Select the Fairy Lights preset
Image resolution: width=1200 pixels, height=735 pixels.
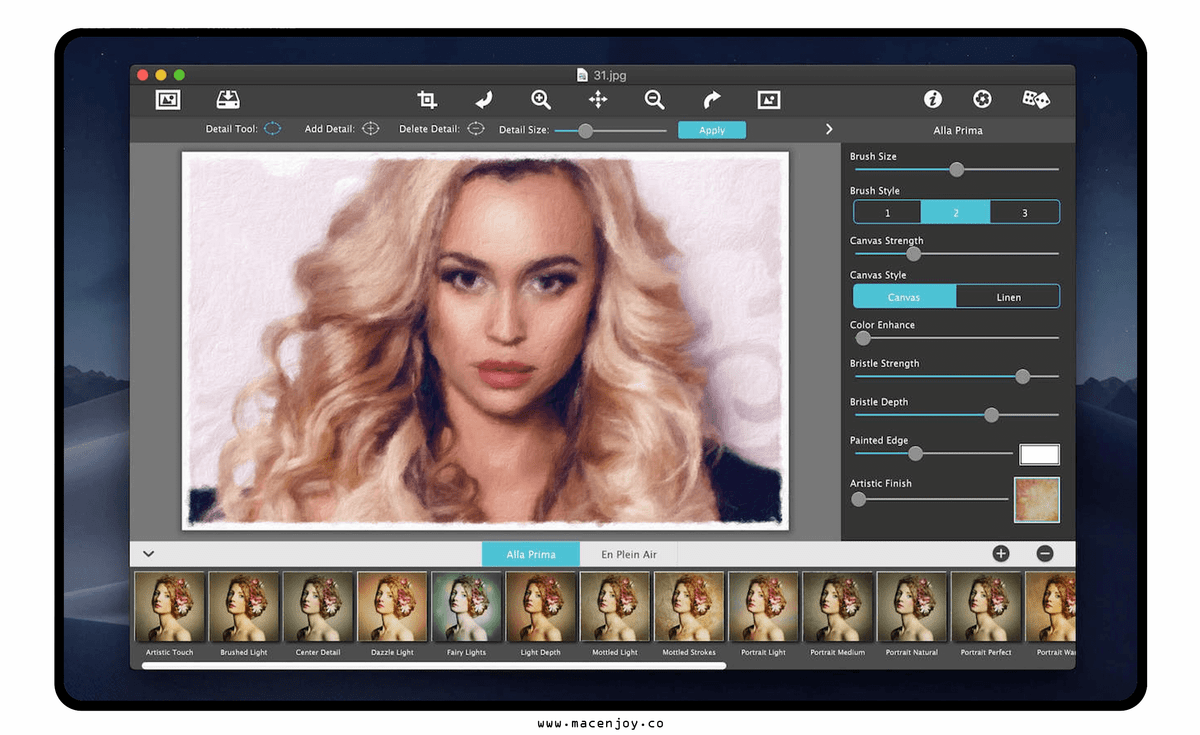(x=466, y=606)
